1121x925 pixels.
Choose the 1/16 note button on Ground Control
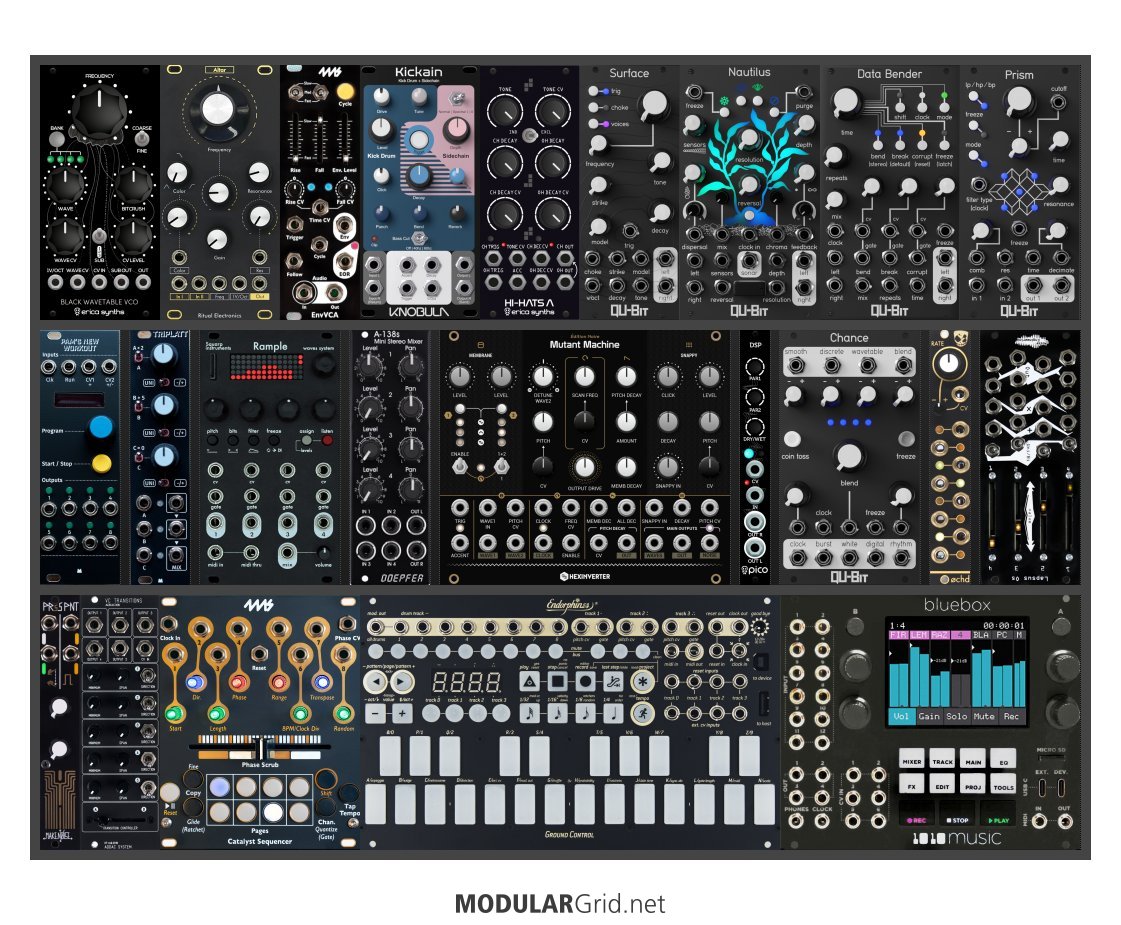[558, 712]
